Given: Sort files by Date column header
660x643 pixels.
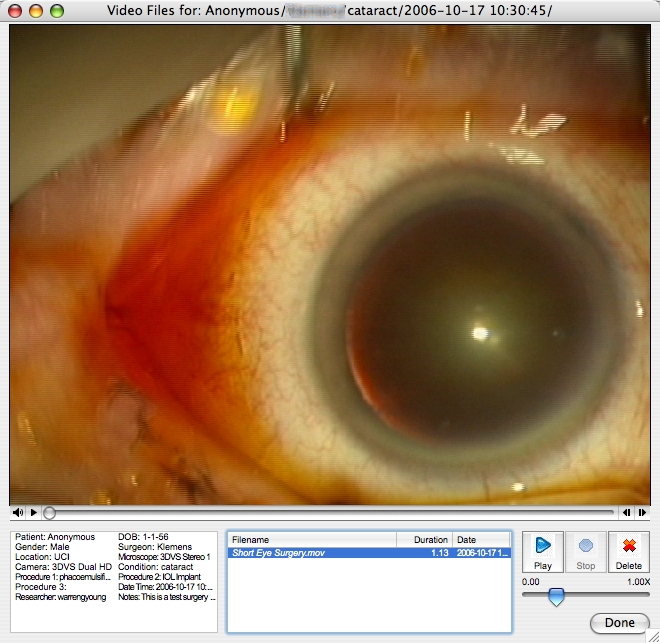Looking at the screenshot, I should (480, 539).
